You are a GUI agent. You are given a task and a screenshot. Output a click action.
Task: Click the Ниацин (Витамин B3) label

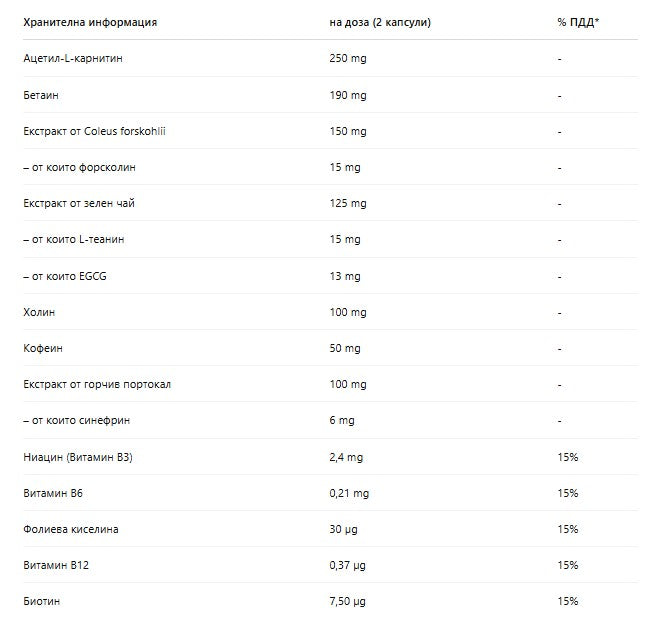point(78,457)
